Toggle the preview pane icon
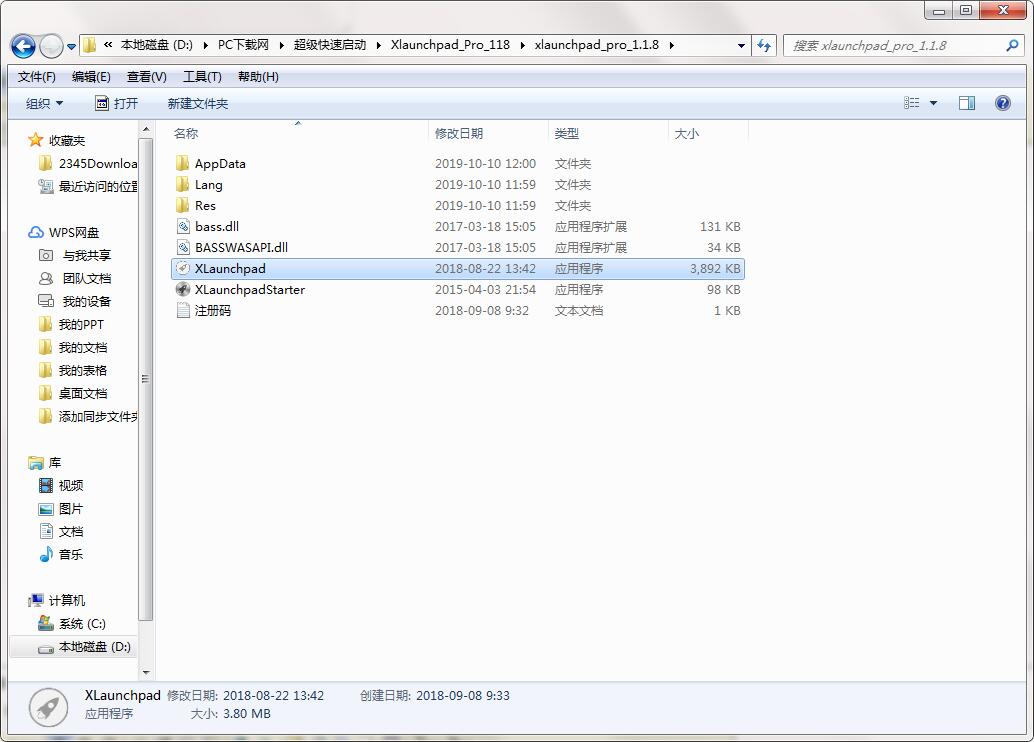Image resolution: width=1034 pixels, height=742 pixels. tap(967, 103)
